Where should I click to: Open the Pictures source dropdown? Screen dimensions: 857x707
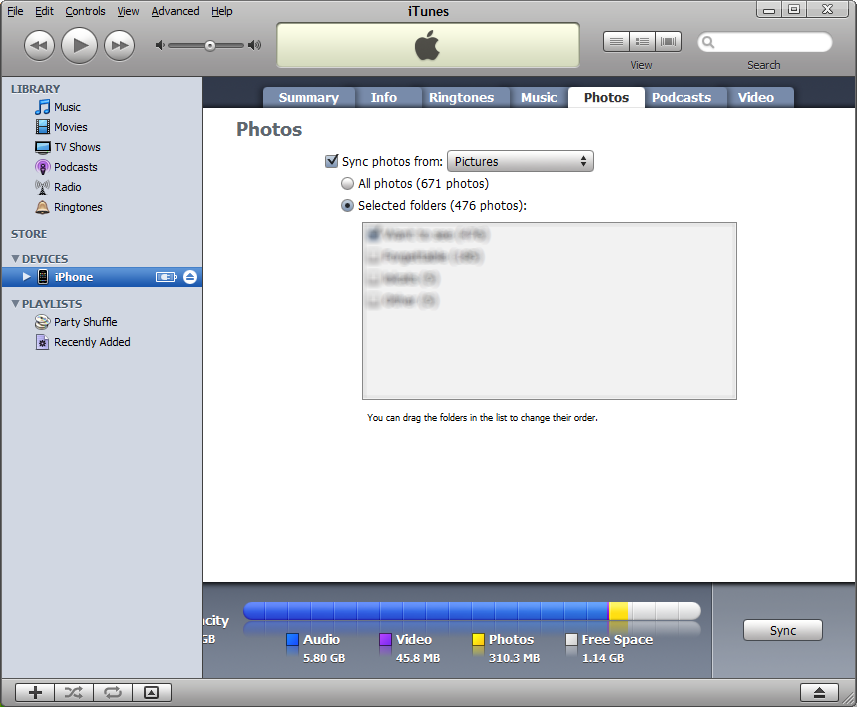pos(520,161)
